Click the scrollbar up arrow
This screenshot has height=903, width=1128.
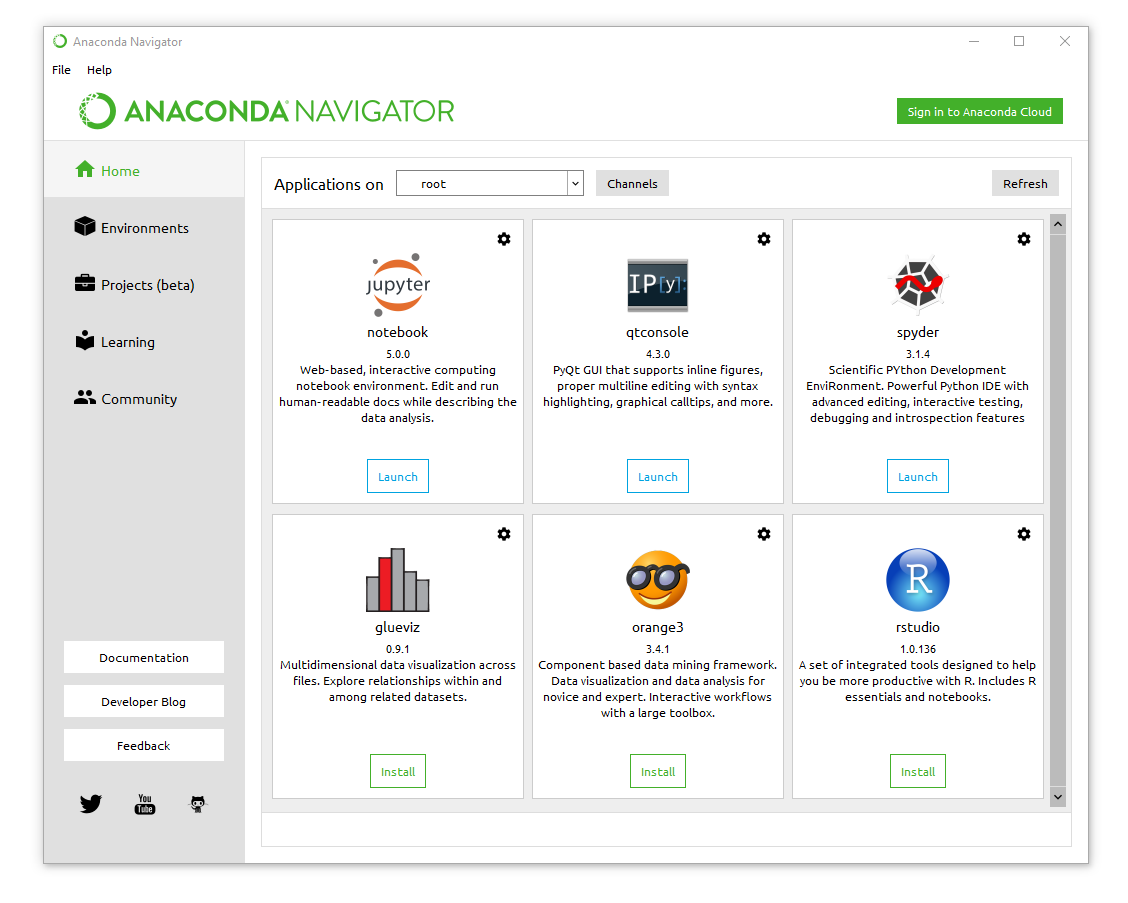tap(1058, 224)
